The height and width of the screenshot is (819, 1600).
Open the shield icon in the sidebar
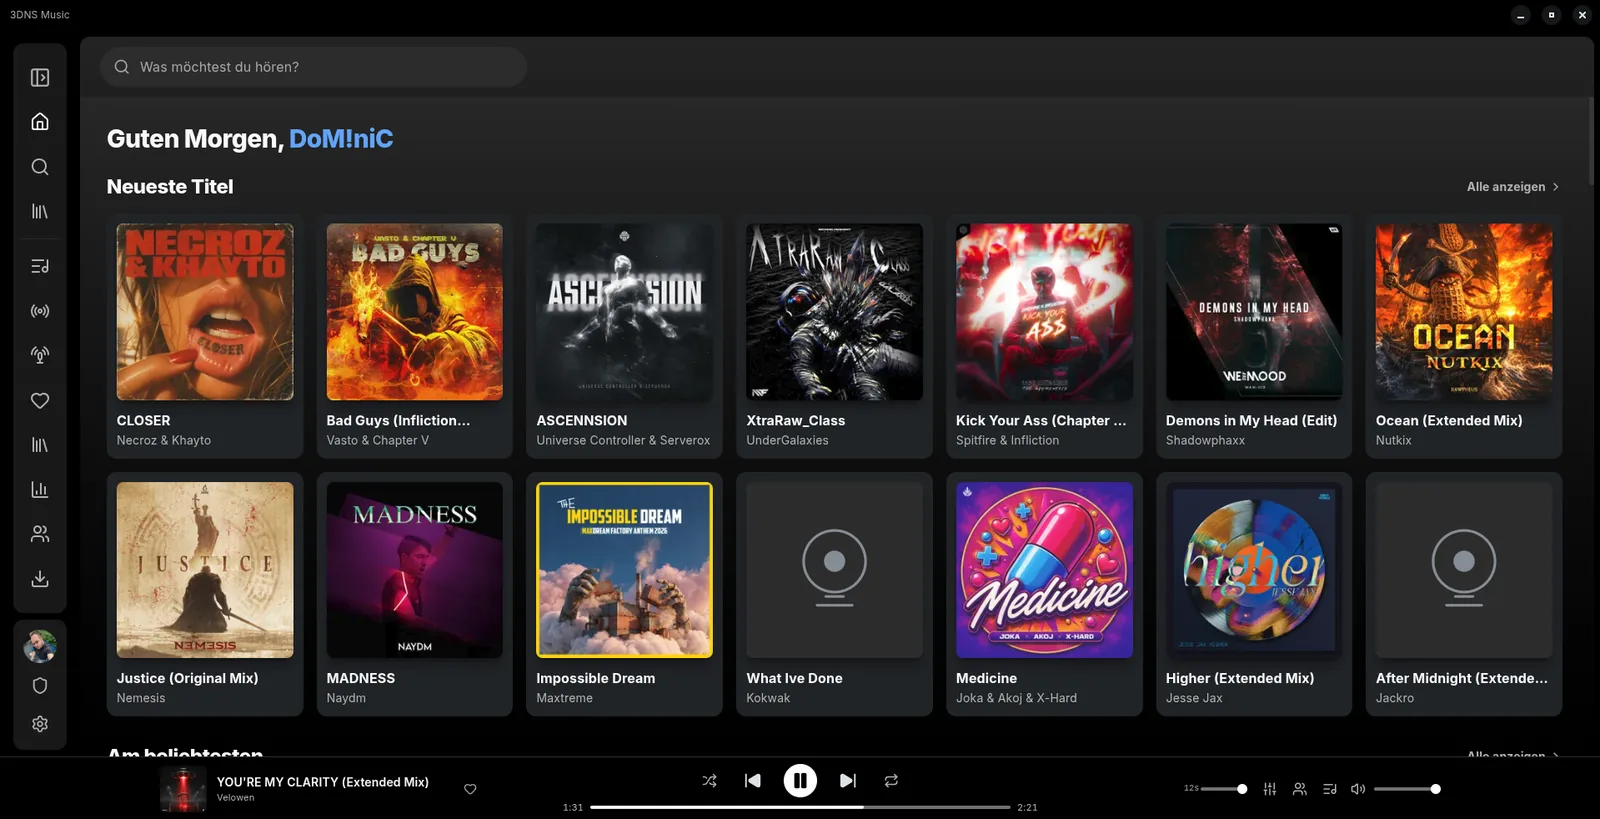[x=40, y=686]
